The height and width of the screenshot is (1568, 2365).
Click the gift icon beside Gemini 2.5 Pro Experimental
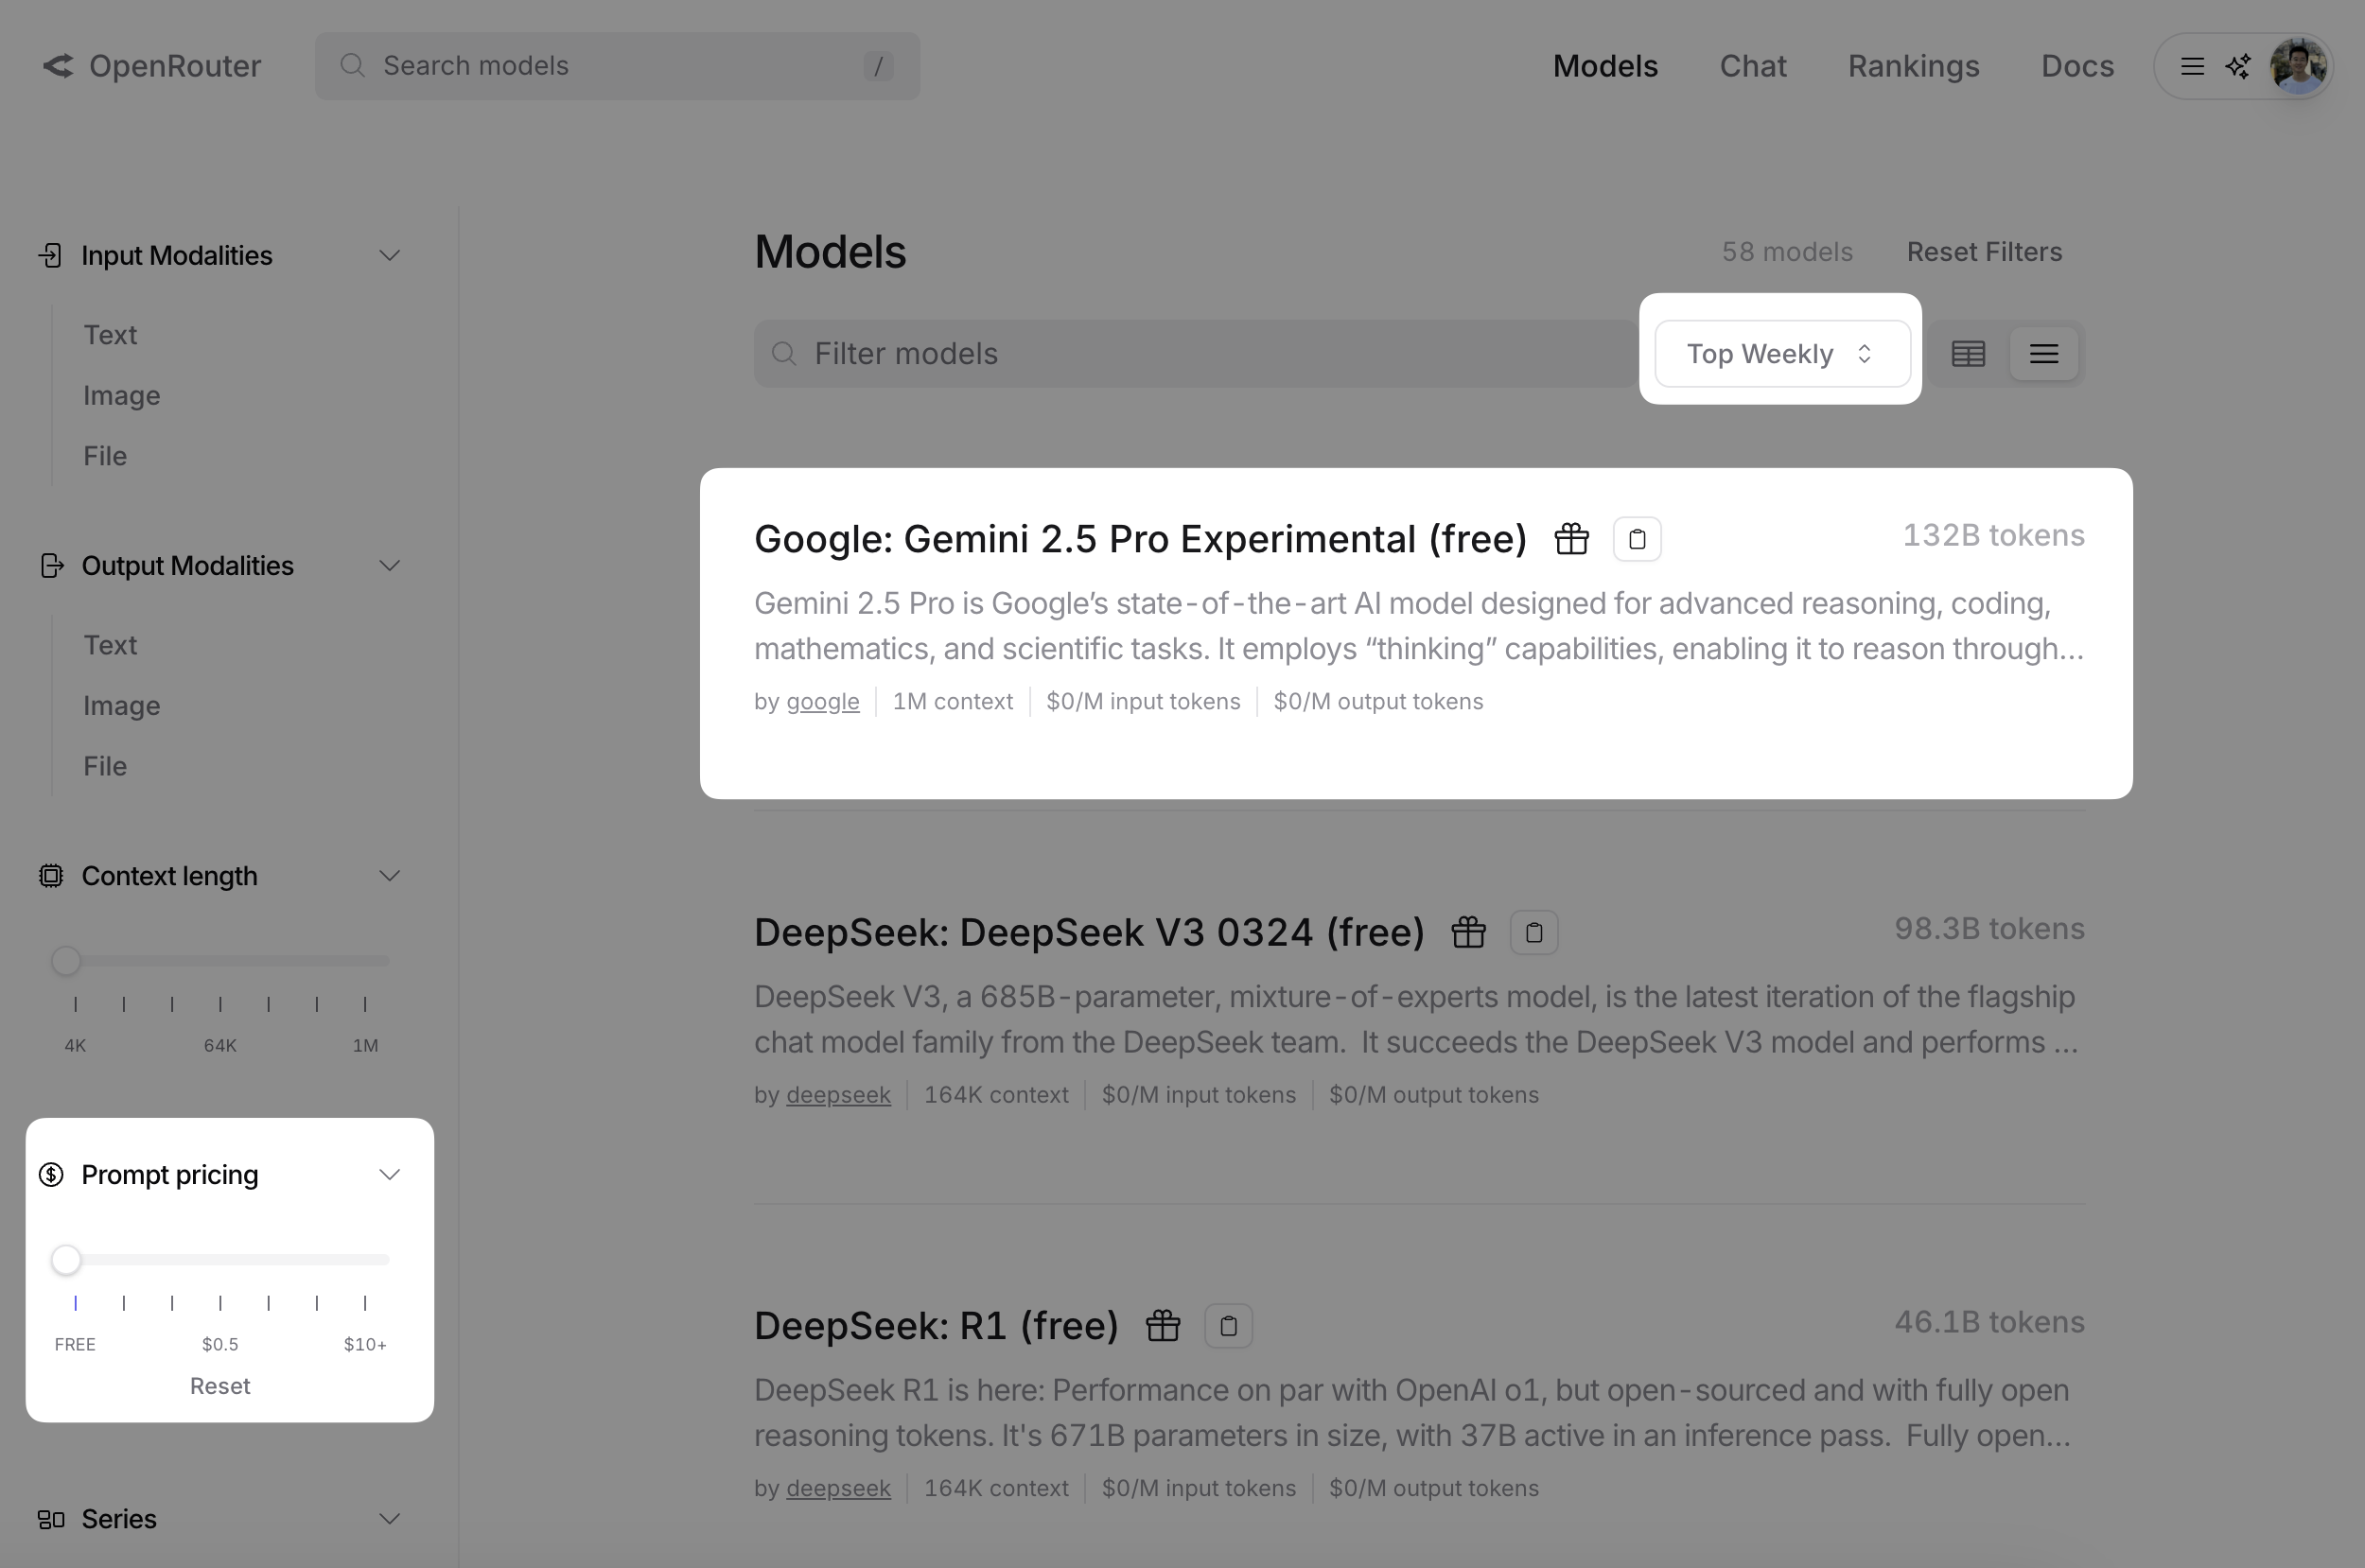(1572, 539)
